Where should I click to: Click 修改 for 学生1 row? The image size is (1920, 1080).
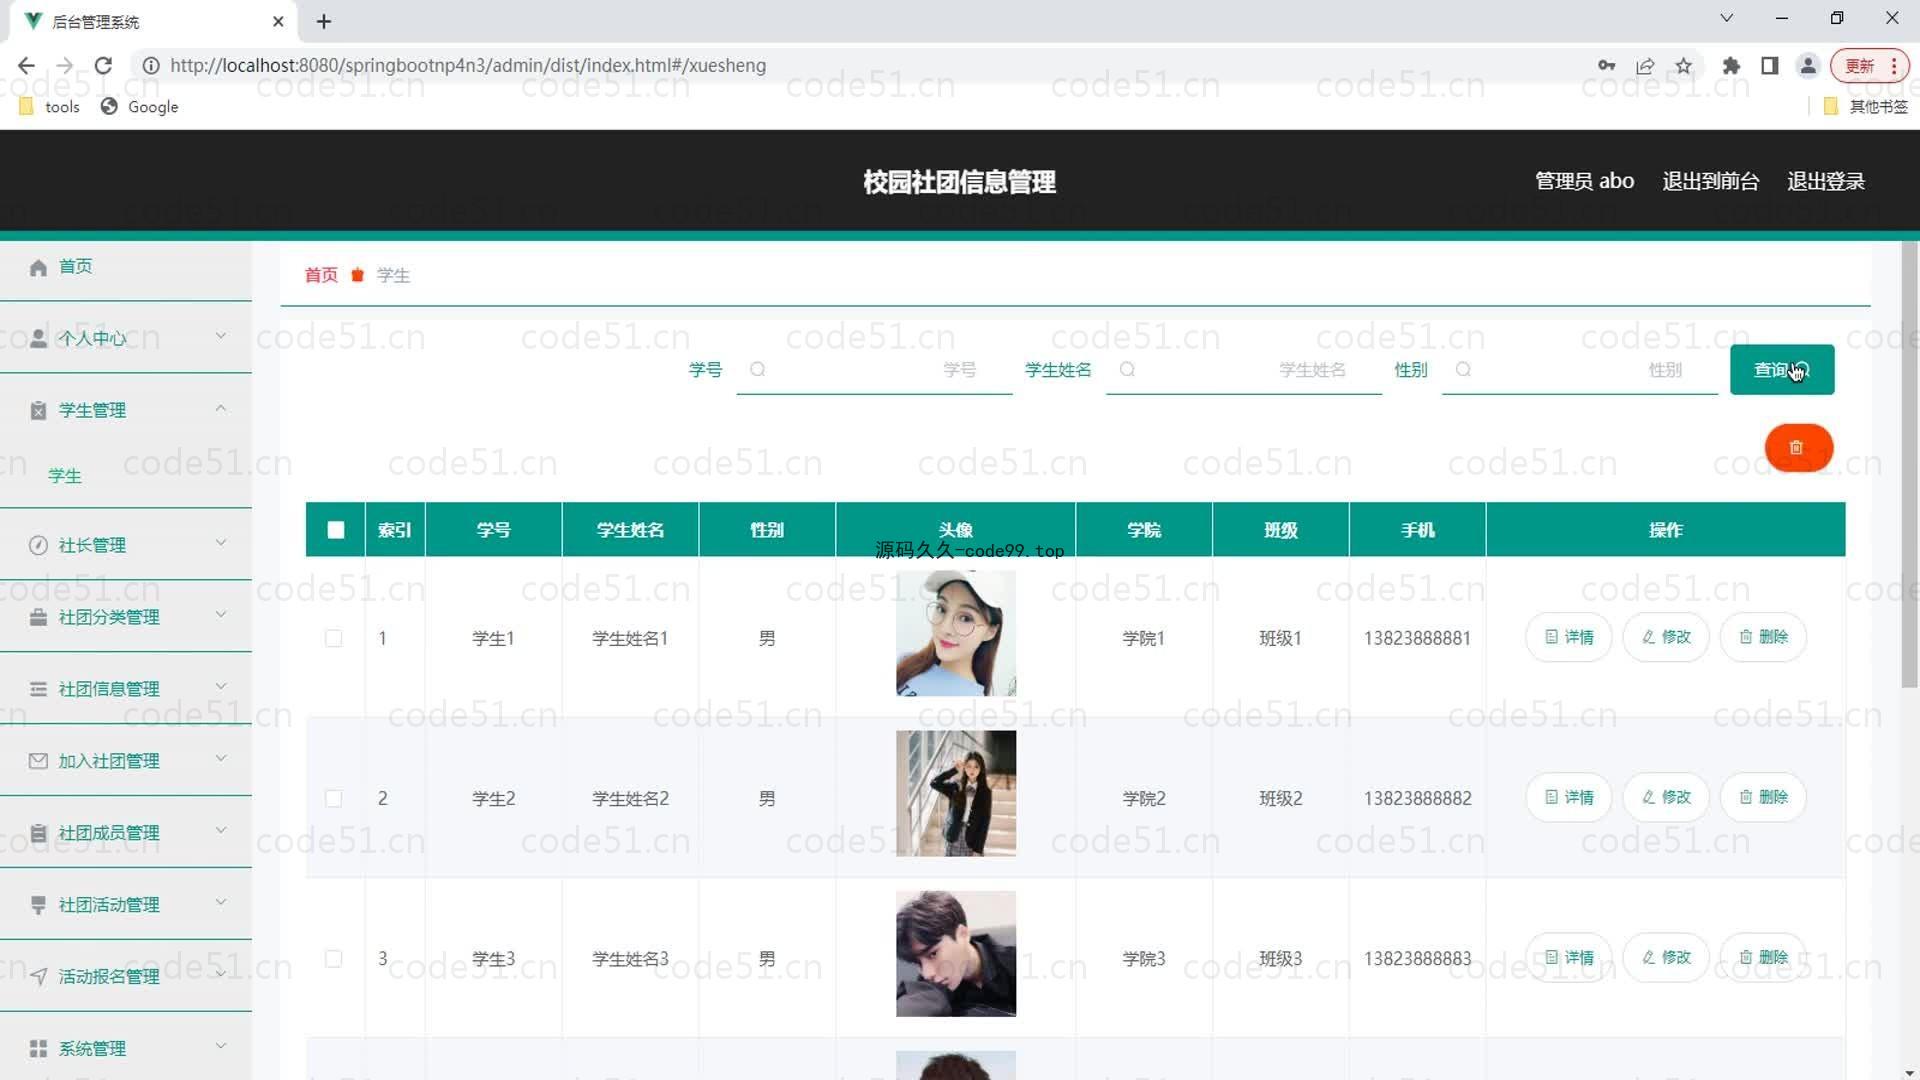tap(1666, 637)
